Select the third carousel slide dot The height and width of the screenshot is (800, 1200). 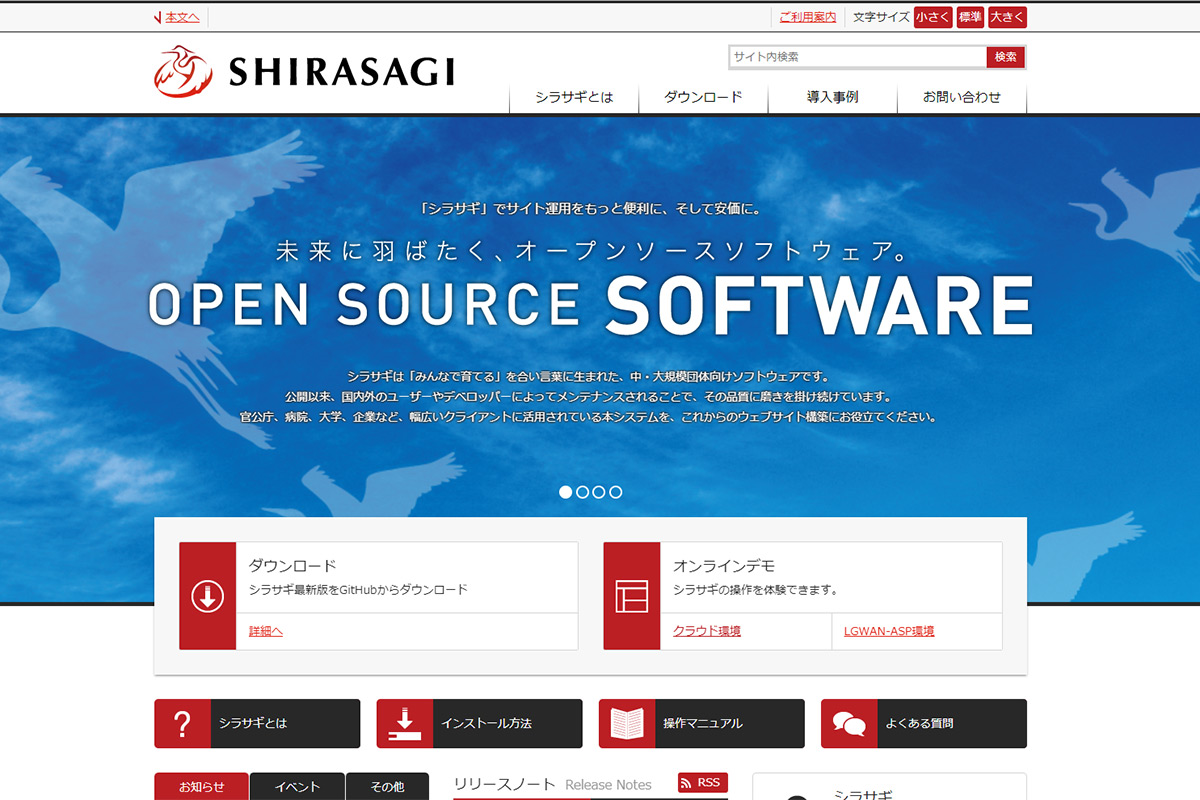point(599,492)
